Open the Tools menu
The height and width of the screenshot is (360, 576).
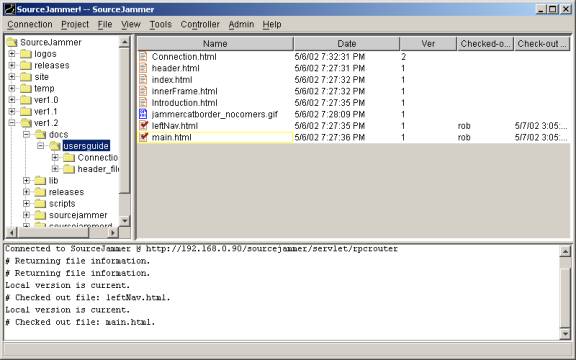click(161, 25)
